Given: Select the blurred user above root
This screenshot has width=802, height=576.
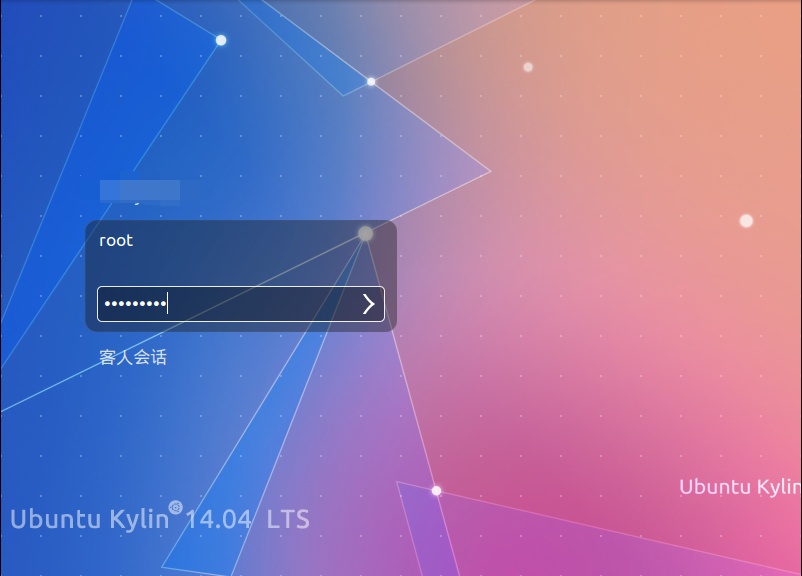Looking at the screenshot, I should pyautogui.click(x=140, y=192).
